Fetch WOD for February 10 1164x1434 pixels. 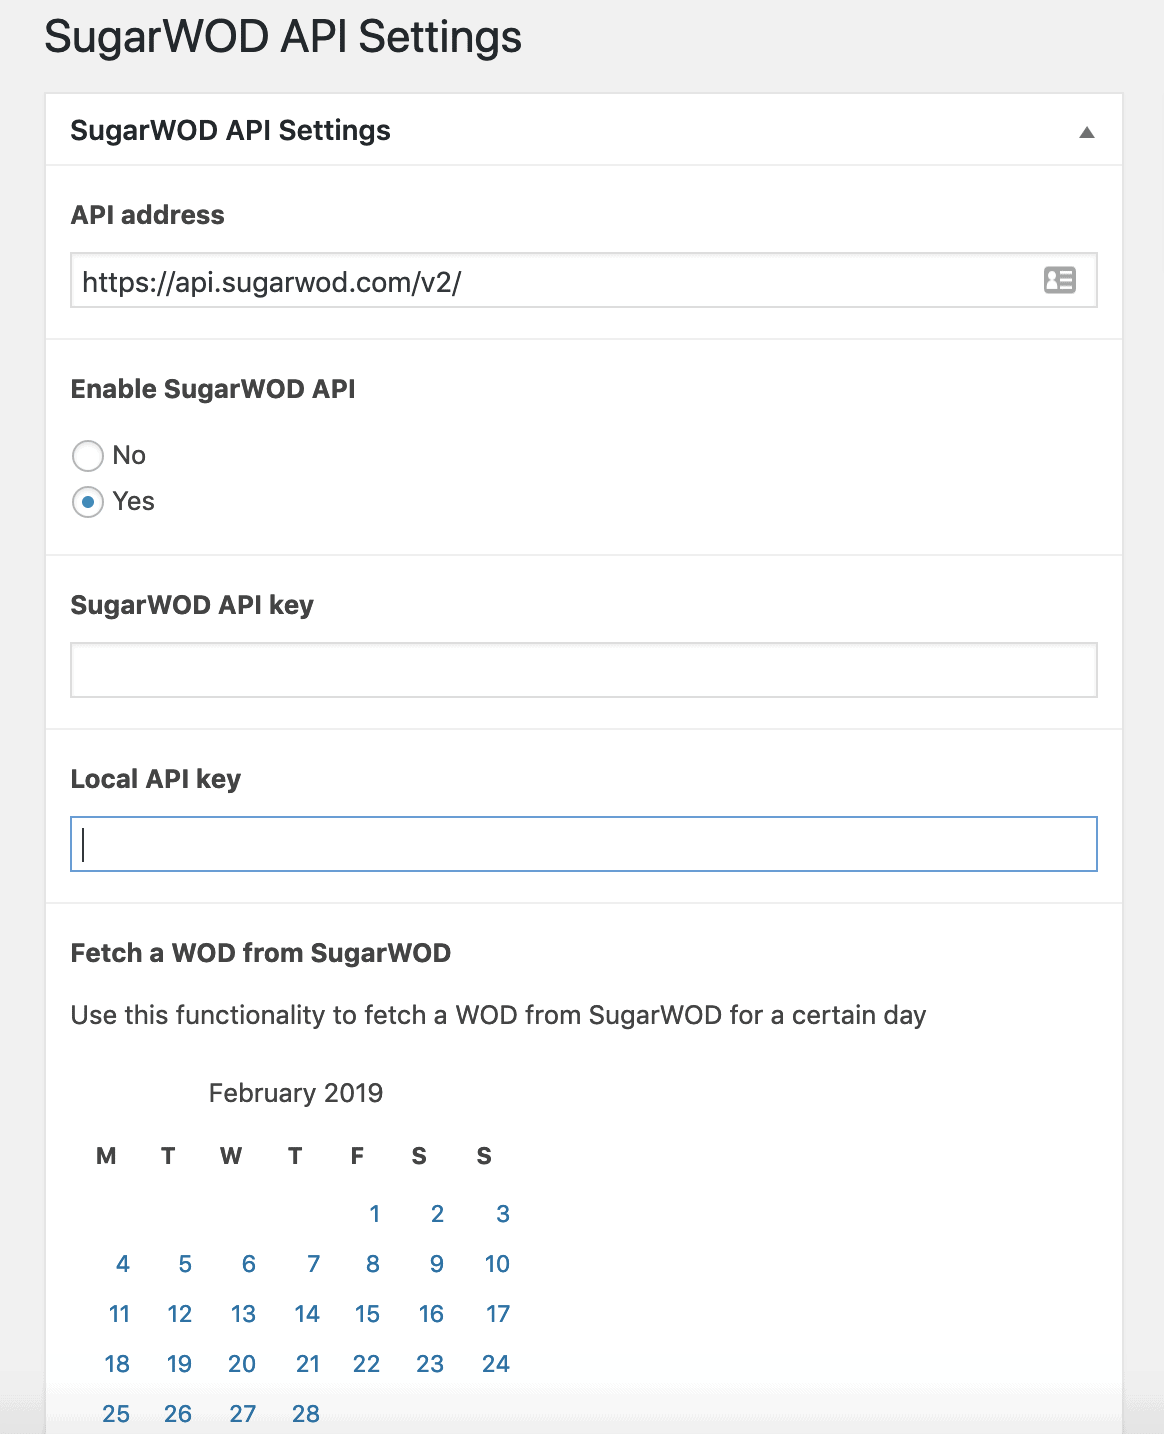(497, 1264)
